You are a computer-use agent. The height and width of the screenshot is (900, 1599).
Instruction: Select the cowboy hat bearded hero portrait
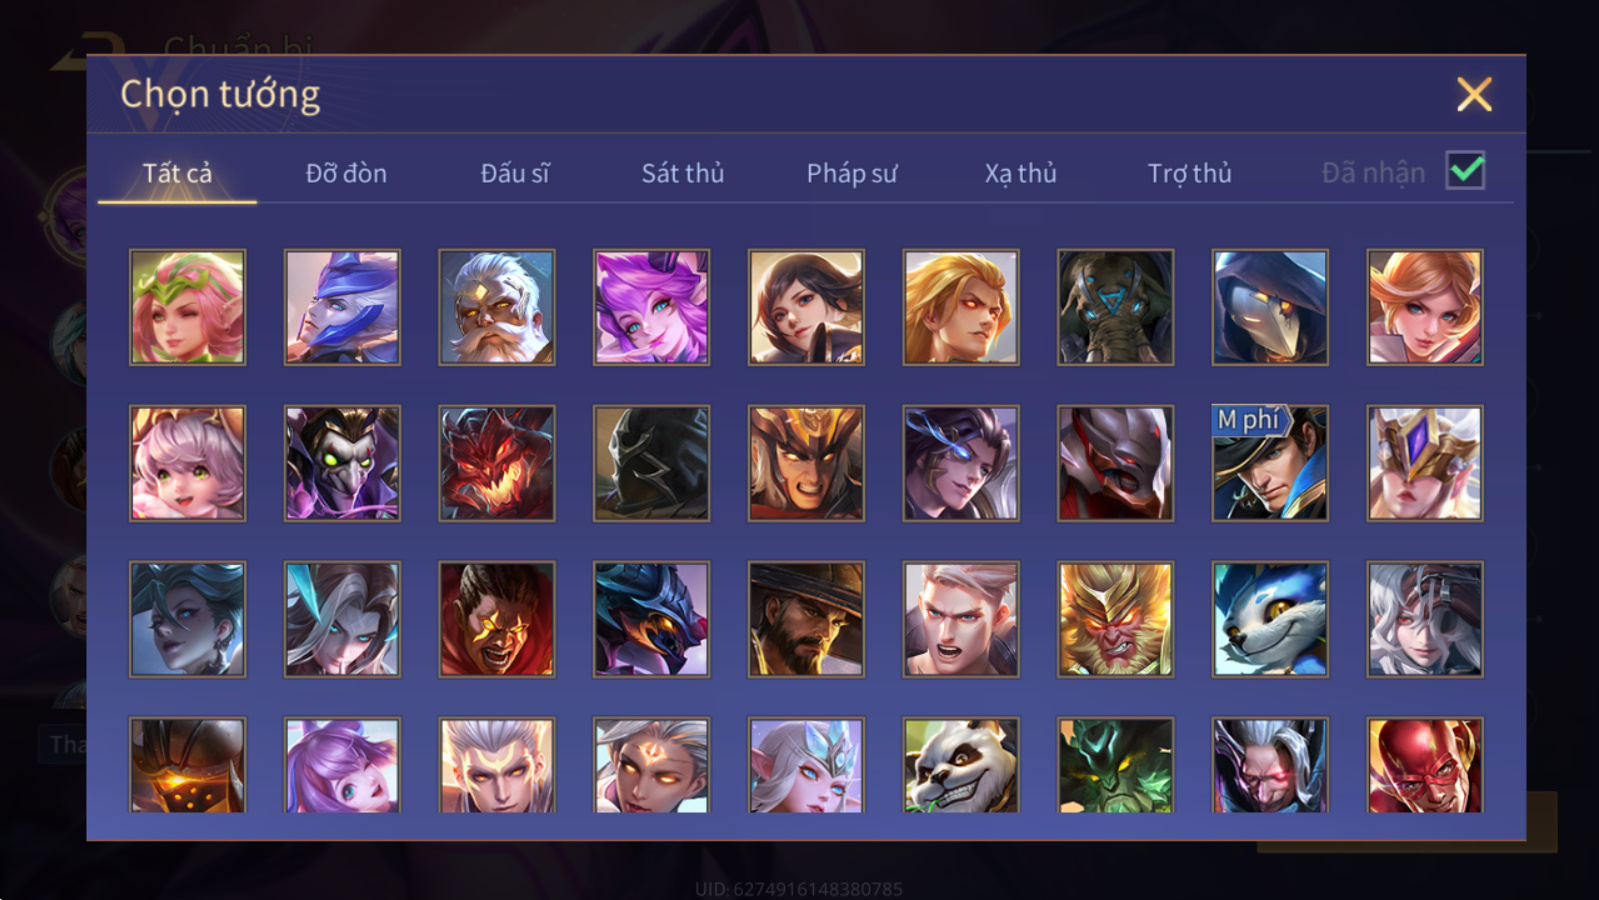[x=806, y=619]
